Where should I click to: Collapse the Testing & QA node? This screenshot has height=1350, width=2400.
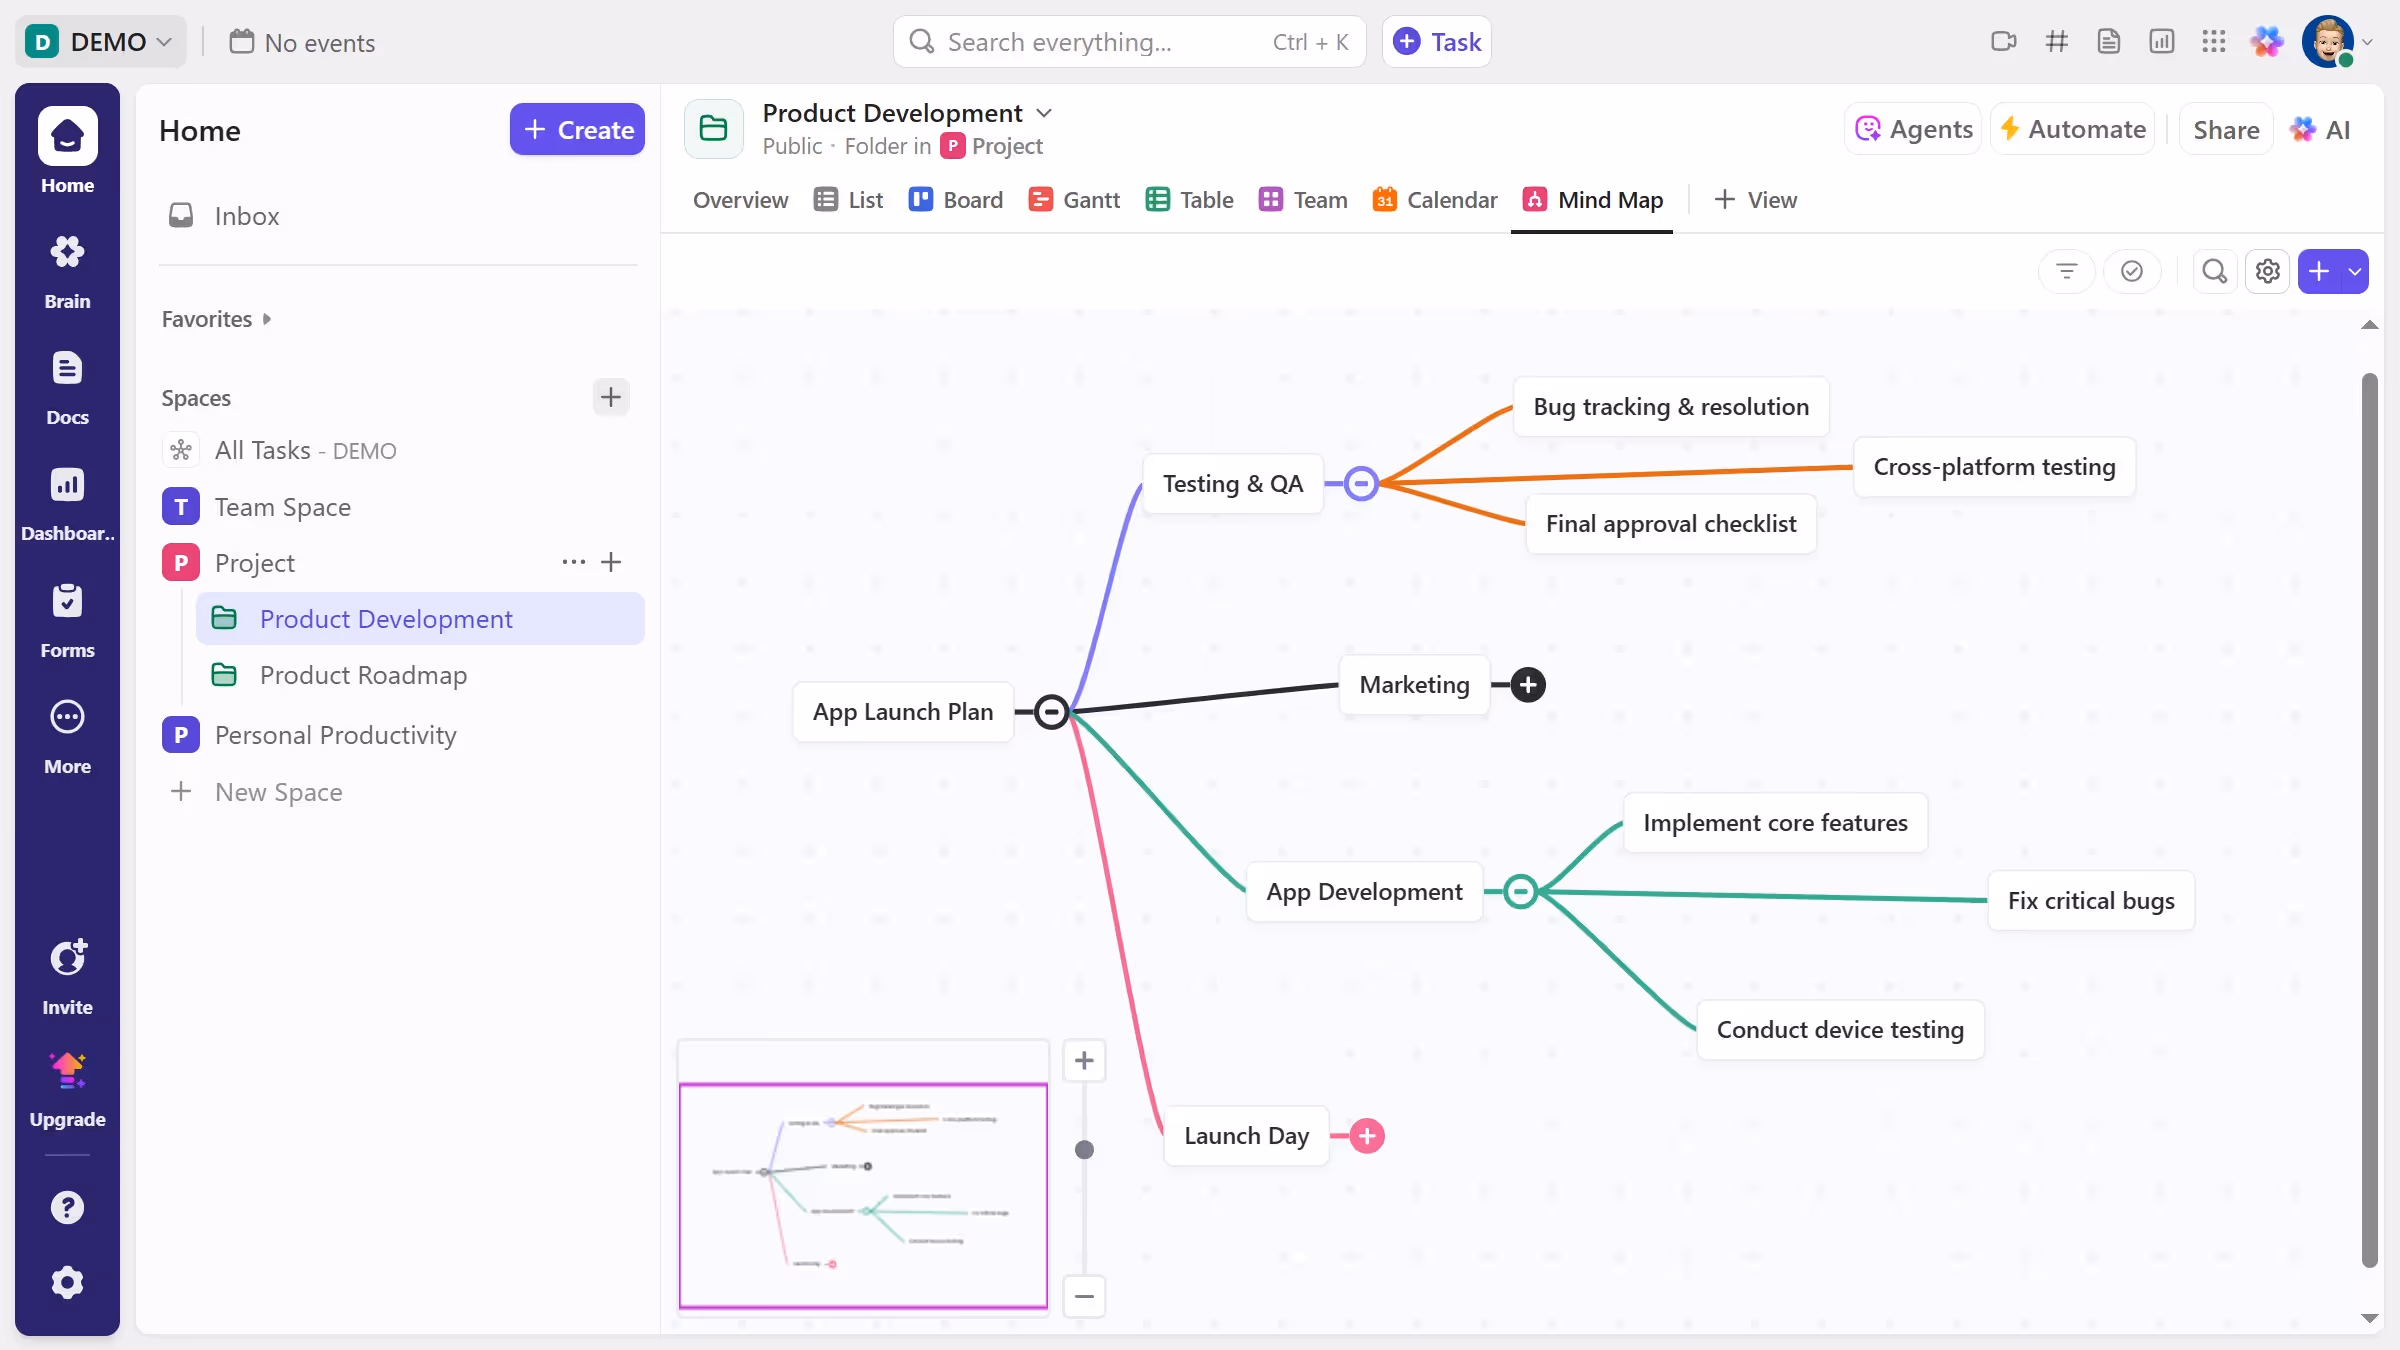pyautogui.click(x=1360, y=484)
